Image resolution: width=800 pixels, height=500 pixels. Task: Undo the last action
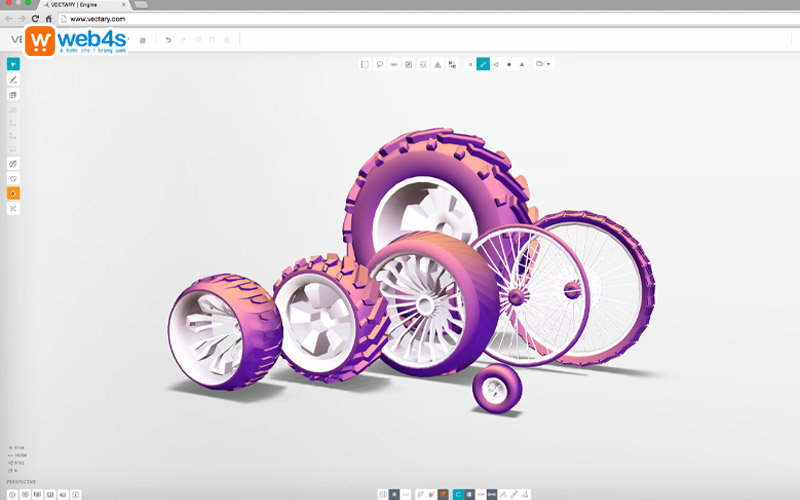click(x=168, y=40)
